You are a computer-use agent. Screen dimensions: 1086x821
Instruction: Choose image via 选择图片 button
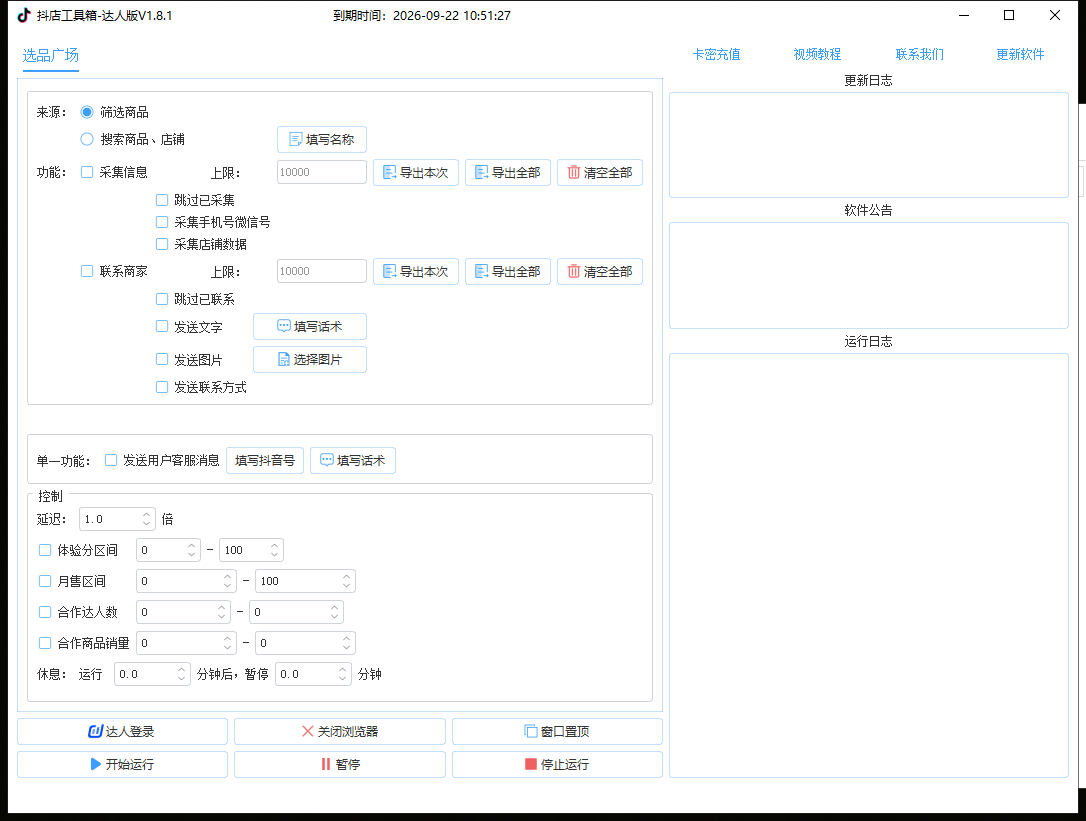pyautogui.click(x=310, y=360)
